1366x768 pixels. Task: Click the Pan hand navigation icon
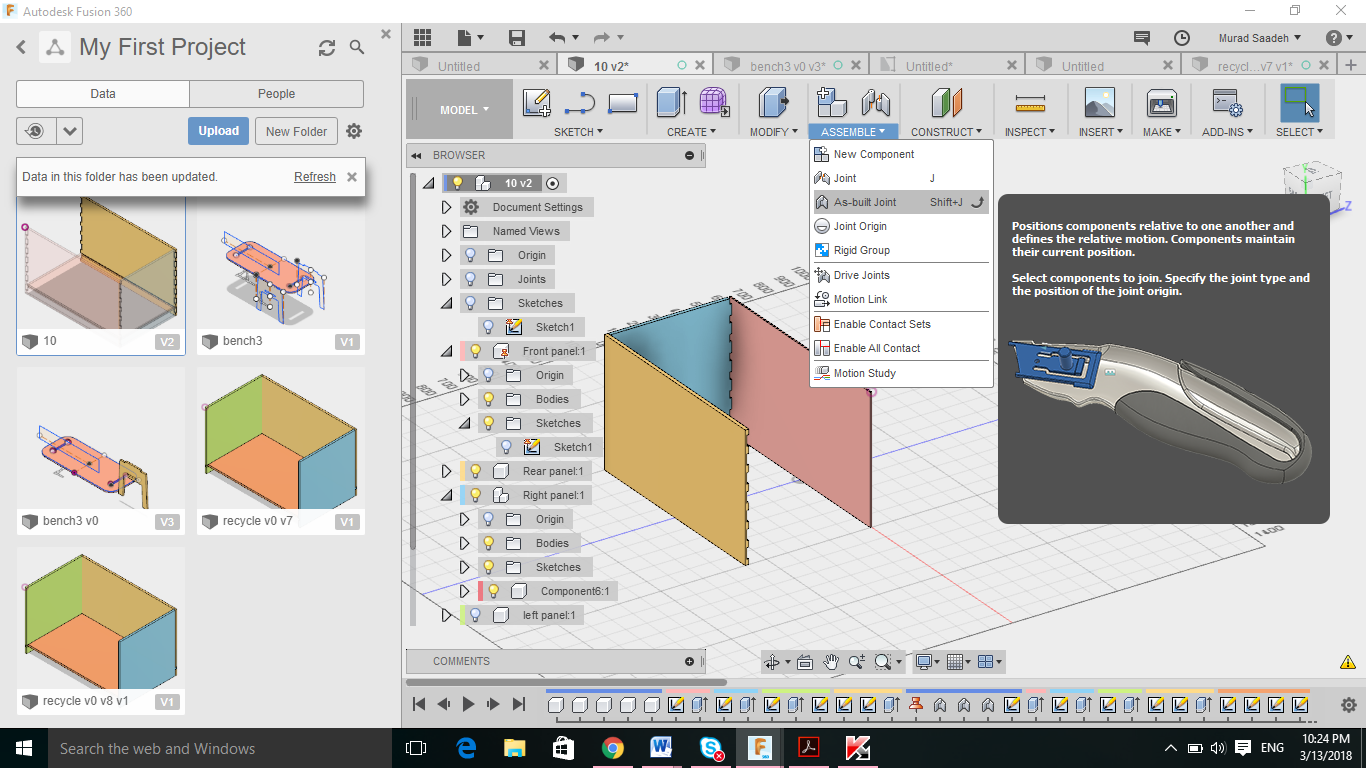click(831, 662)
